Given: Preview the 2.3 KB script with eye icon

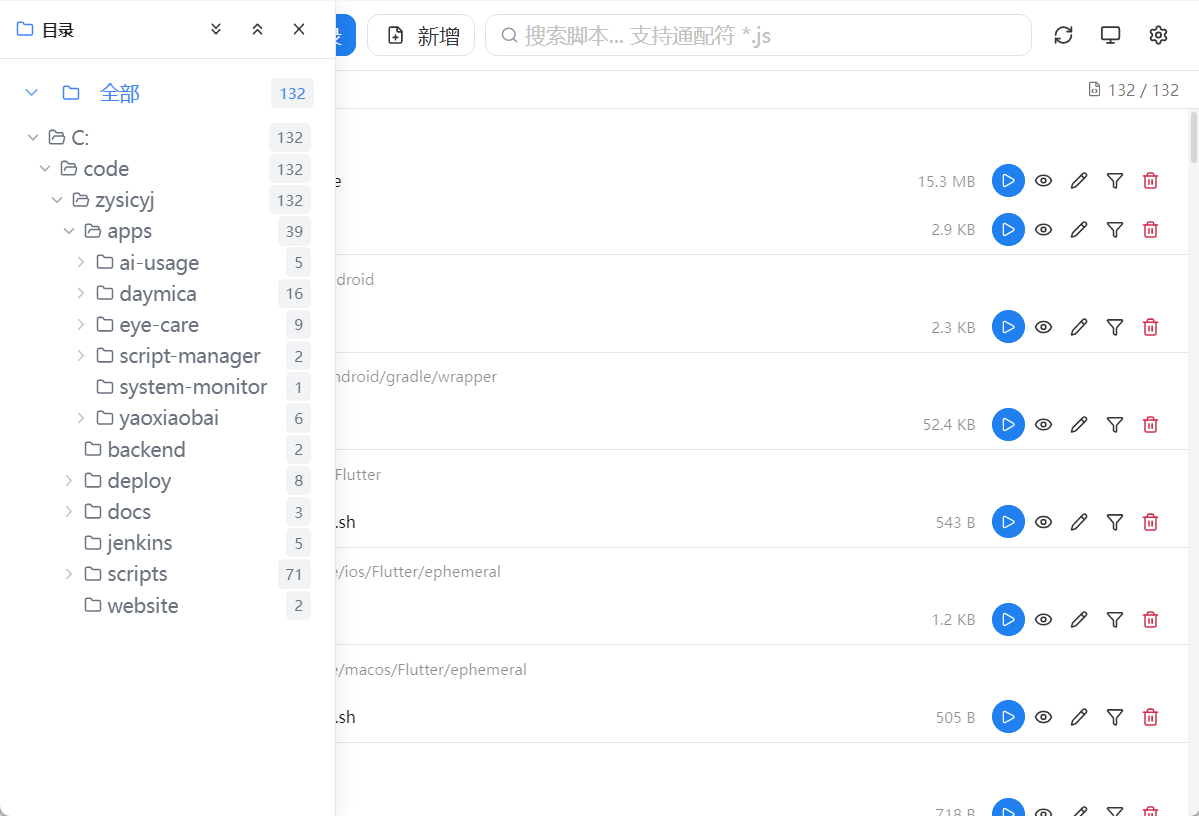Looking at the screenshot, I should coord(1044,327).
